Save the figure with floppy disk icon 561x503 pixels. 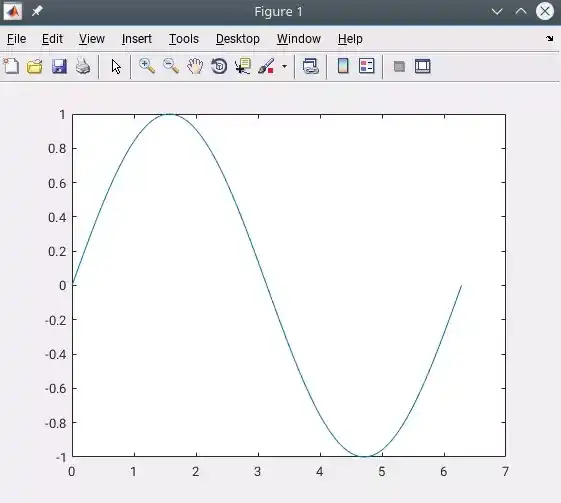point(59,67)
